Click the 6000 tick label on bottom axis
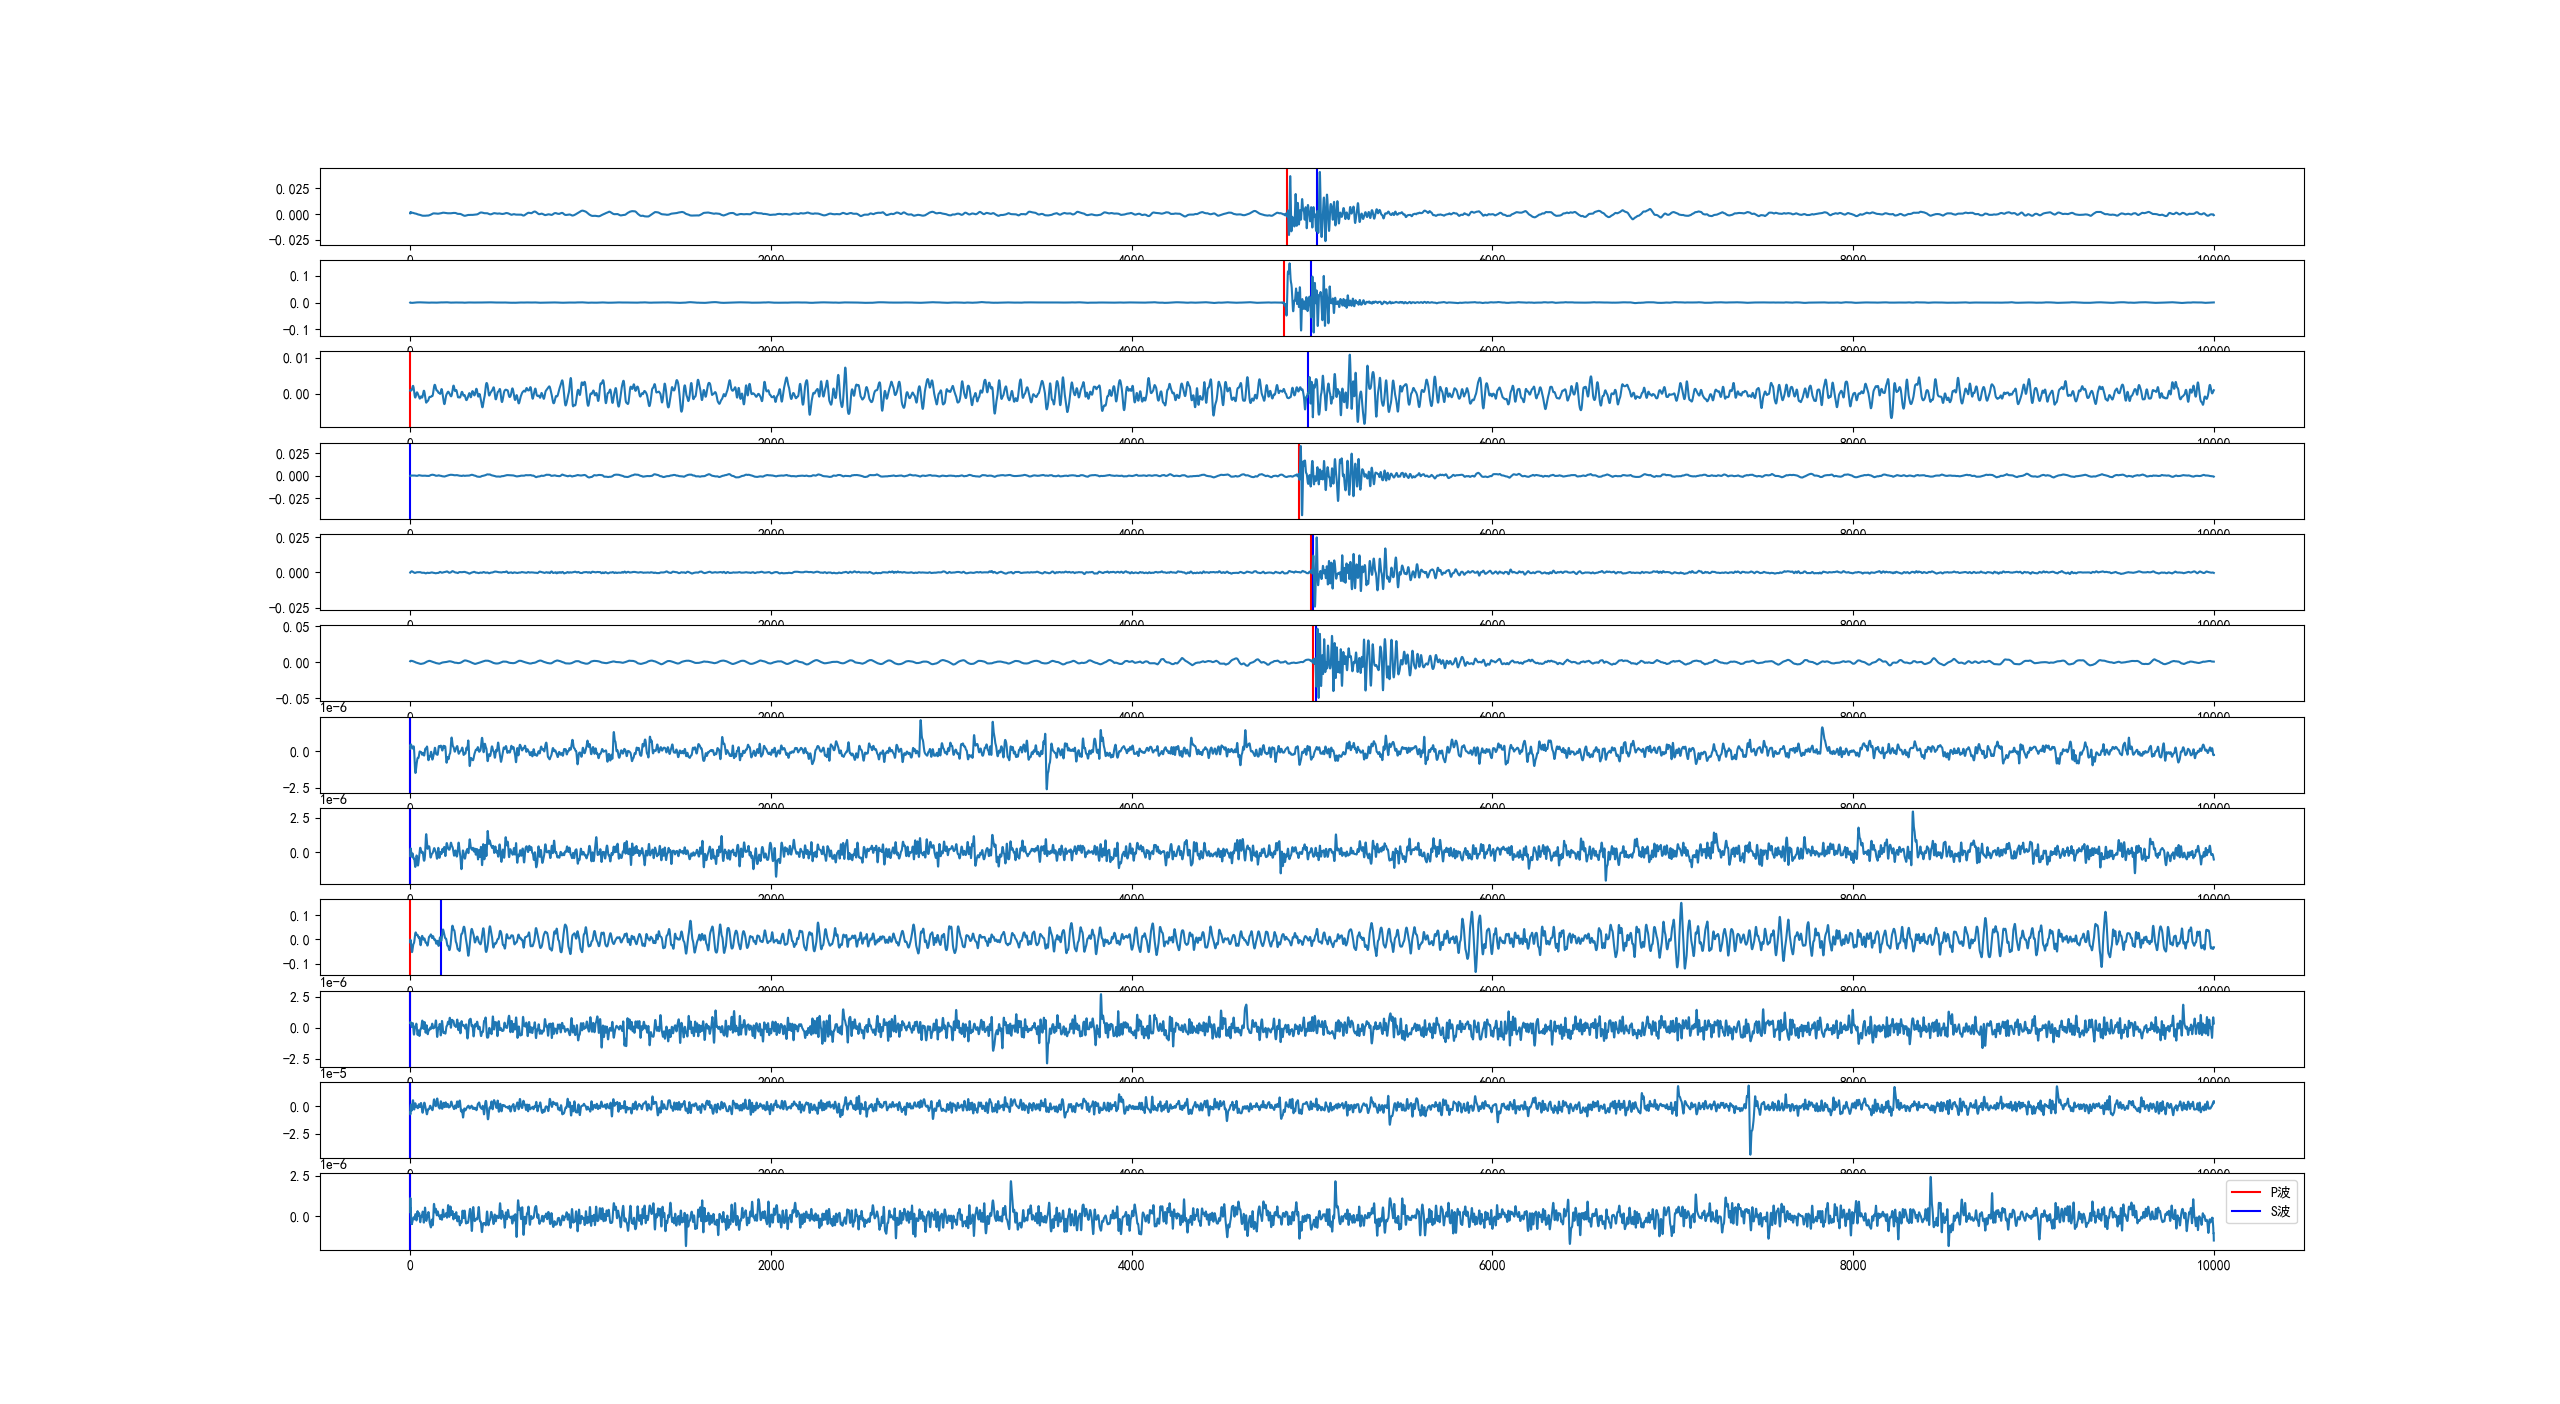Screen dimensions: 2560x1404 (x=1491, y=1265)
